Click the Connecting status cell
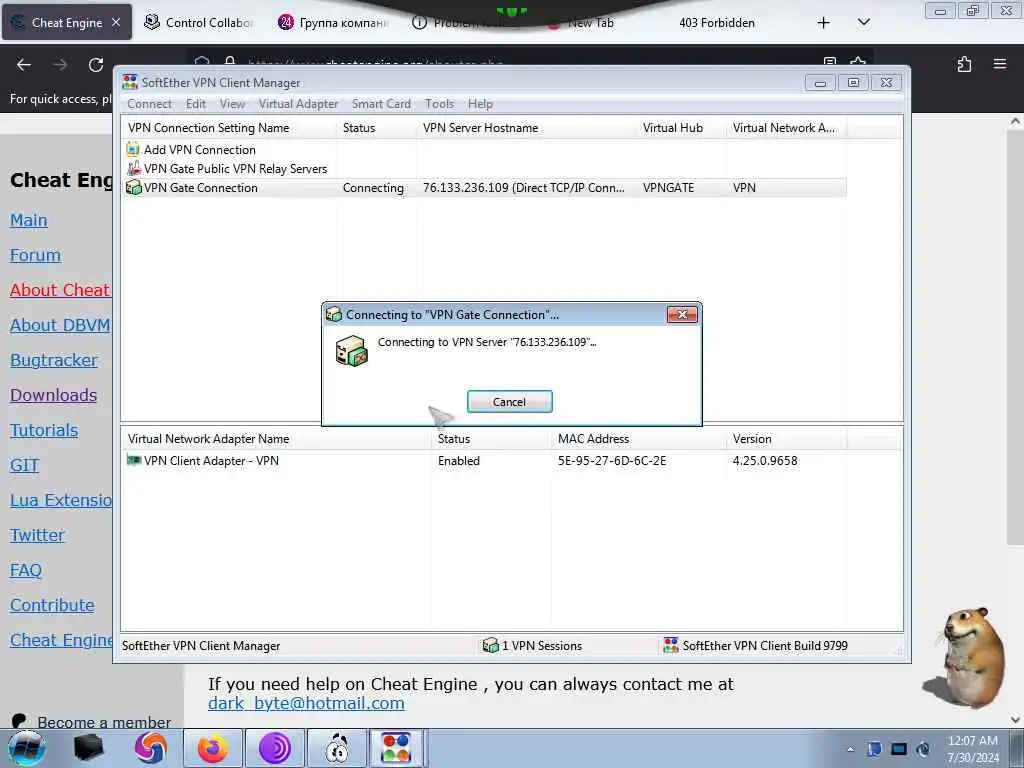 click(373, 187)
